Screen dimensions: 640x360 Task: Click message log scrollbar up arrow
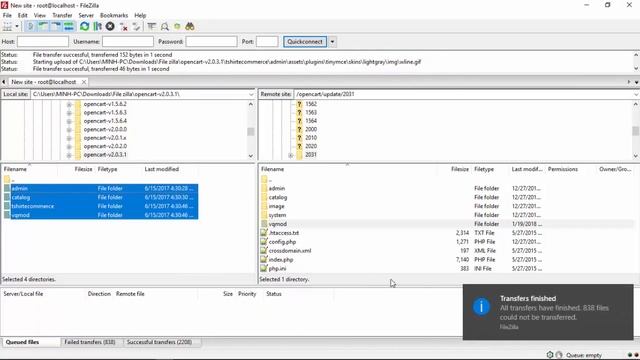636,55
